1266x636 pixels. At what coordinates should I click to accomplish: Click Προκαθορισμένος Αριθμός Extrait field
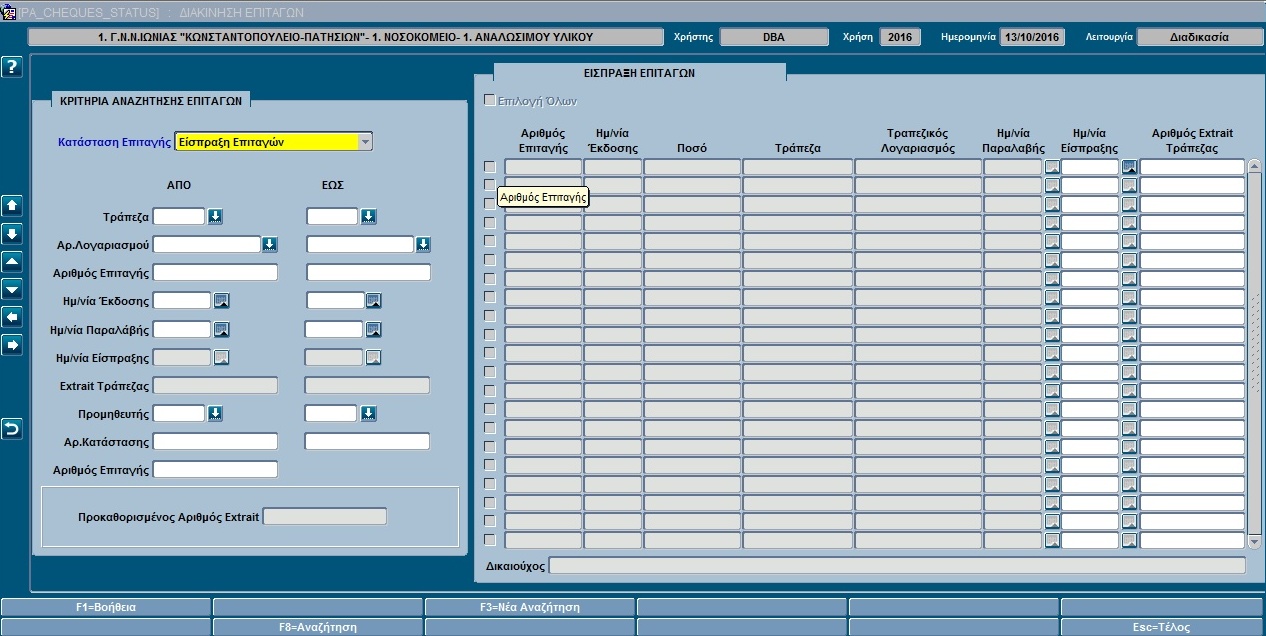pos(324,516)
